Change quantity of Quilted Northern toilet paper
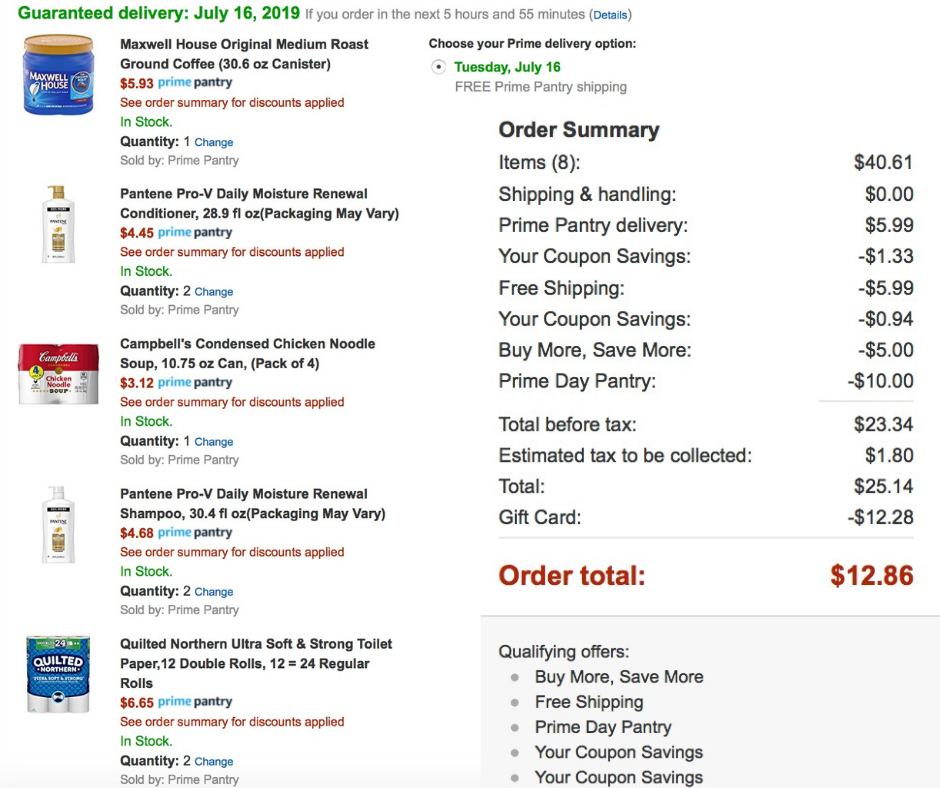Image resolution: width=940 pixels, height=788 pixels. 213,762
